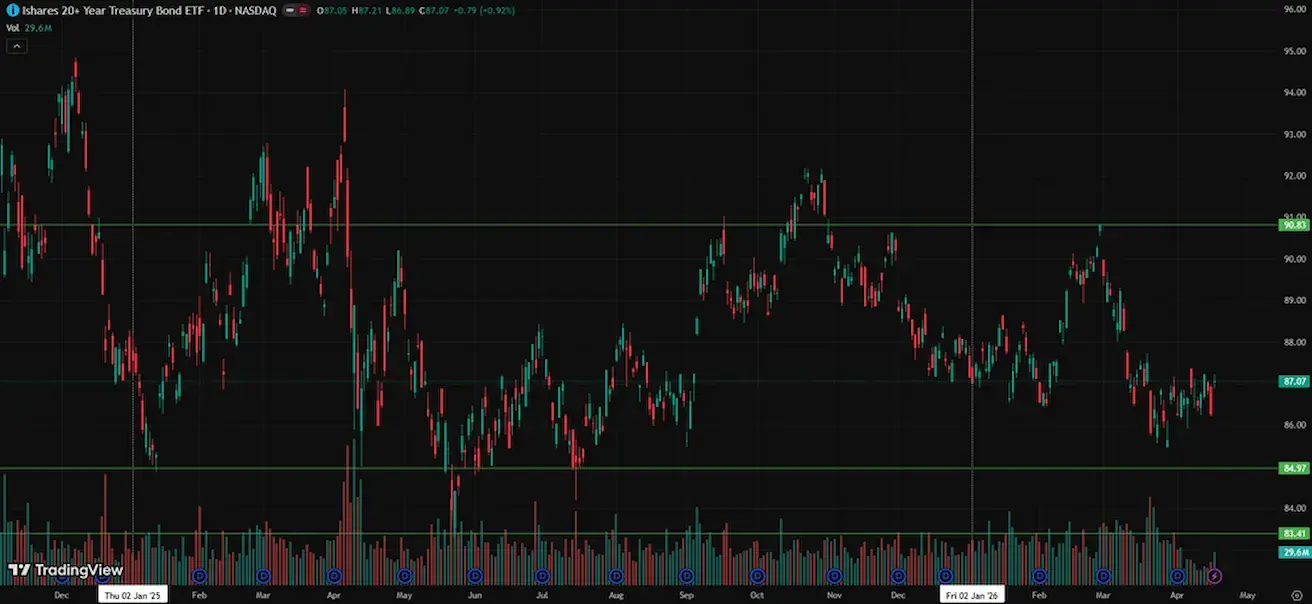Click the blue info icon beside the symbol name
The image size is (1312, 604).
[x=12, y=10]
